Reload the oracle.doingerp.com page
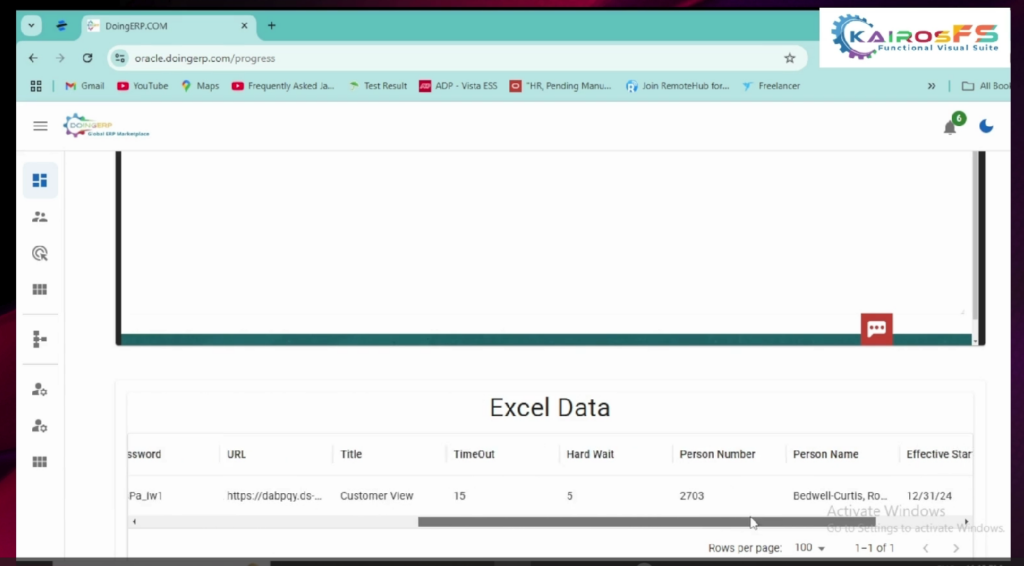Screen dimensions: 1024x566 [x=87, y=58]
